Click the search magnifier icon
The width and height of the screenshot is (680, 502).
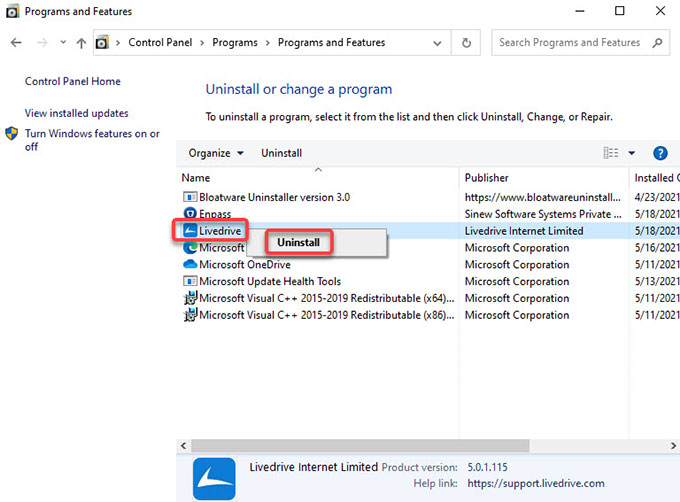pyautogui.click(x=657, y=42)
